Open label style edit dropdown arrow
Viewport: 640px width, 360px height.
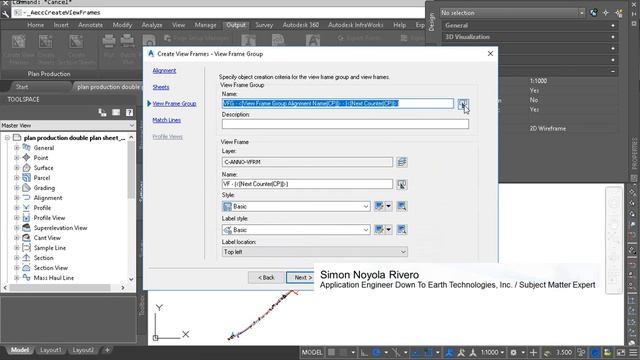pos(389,229)
